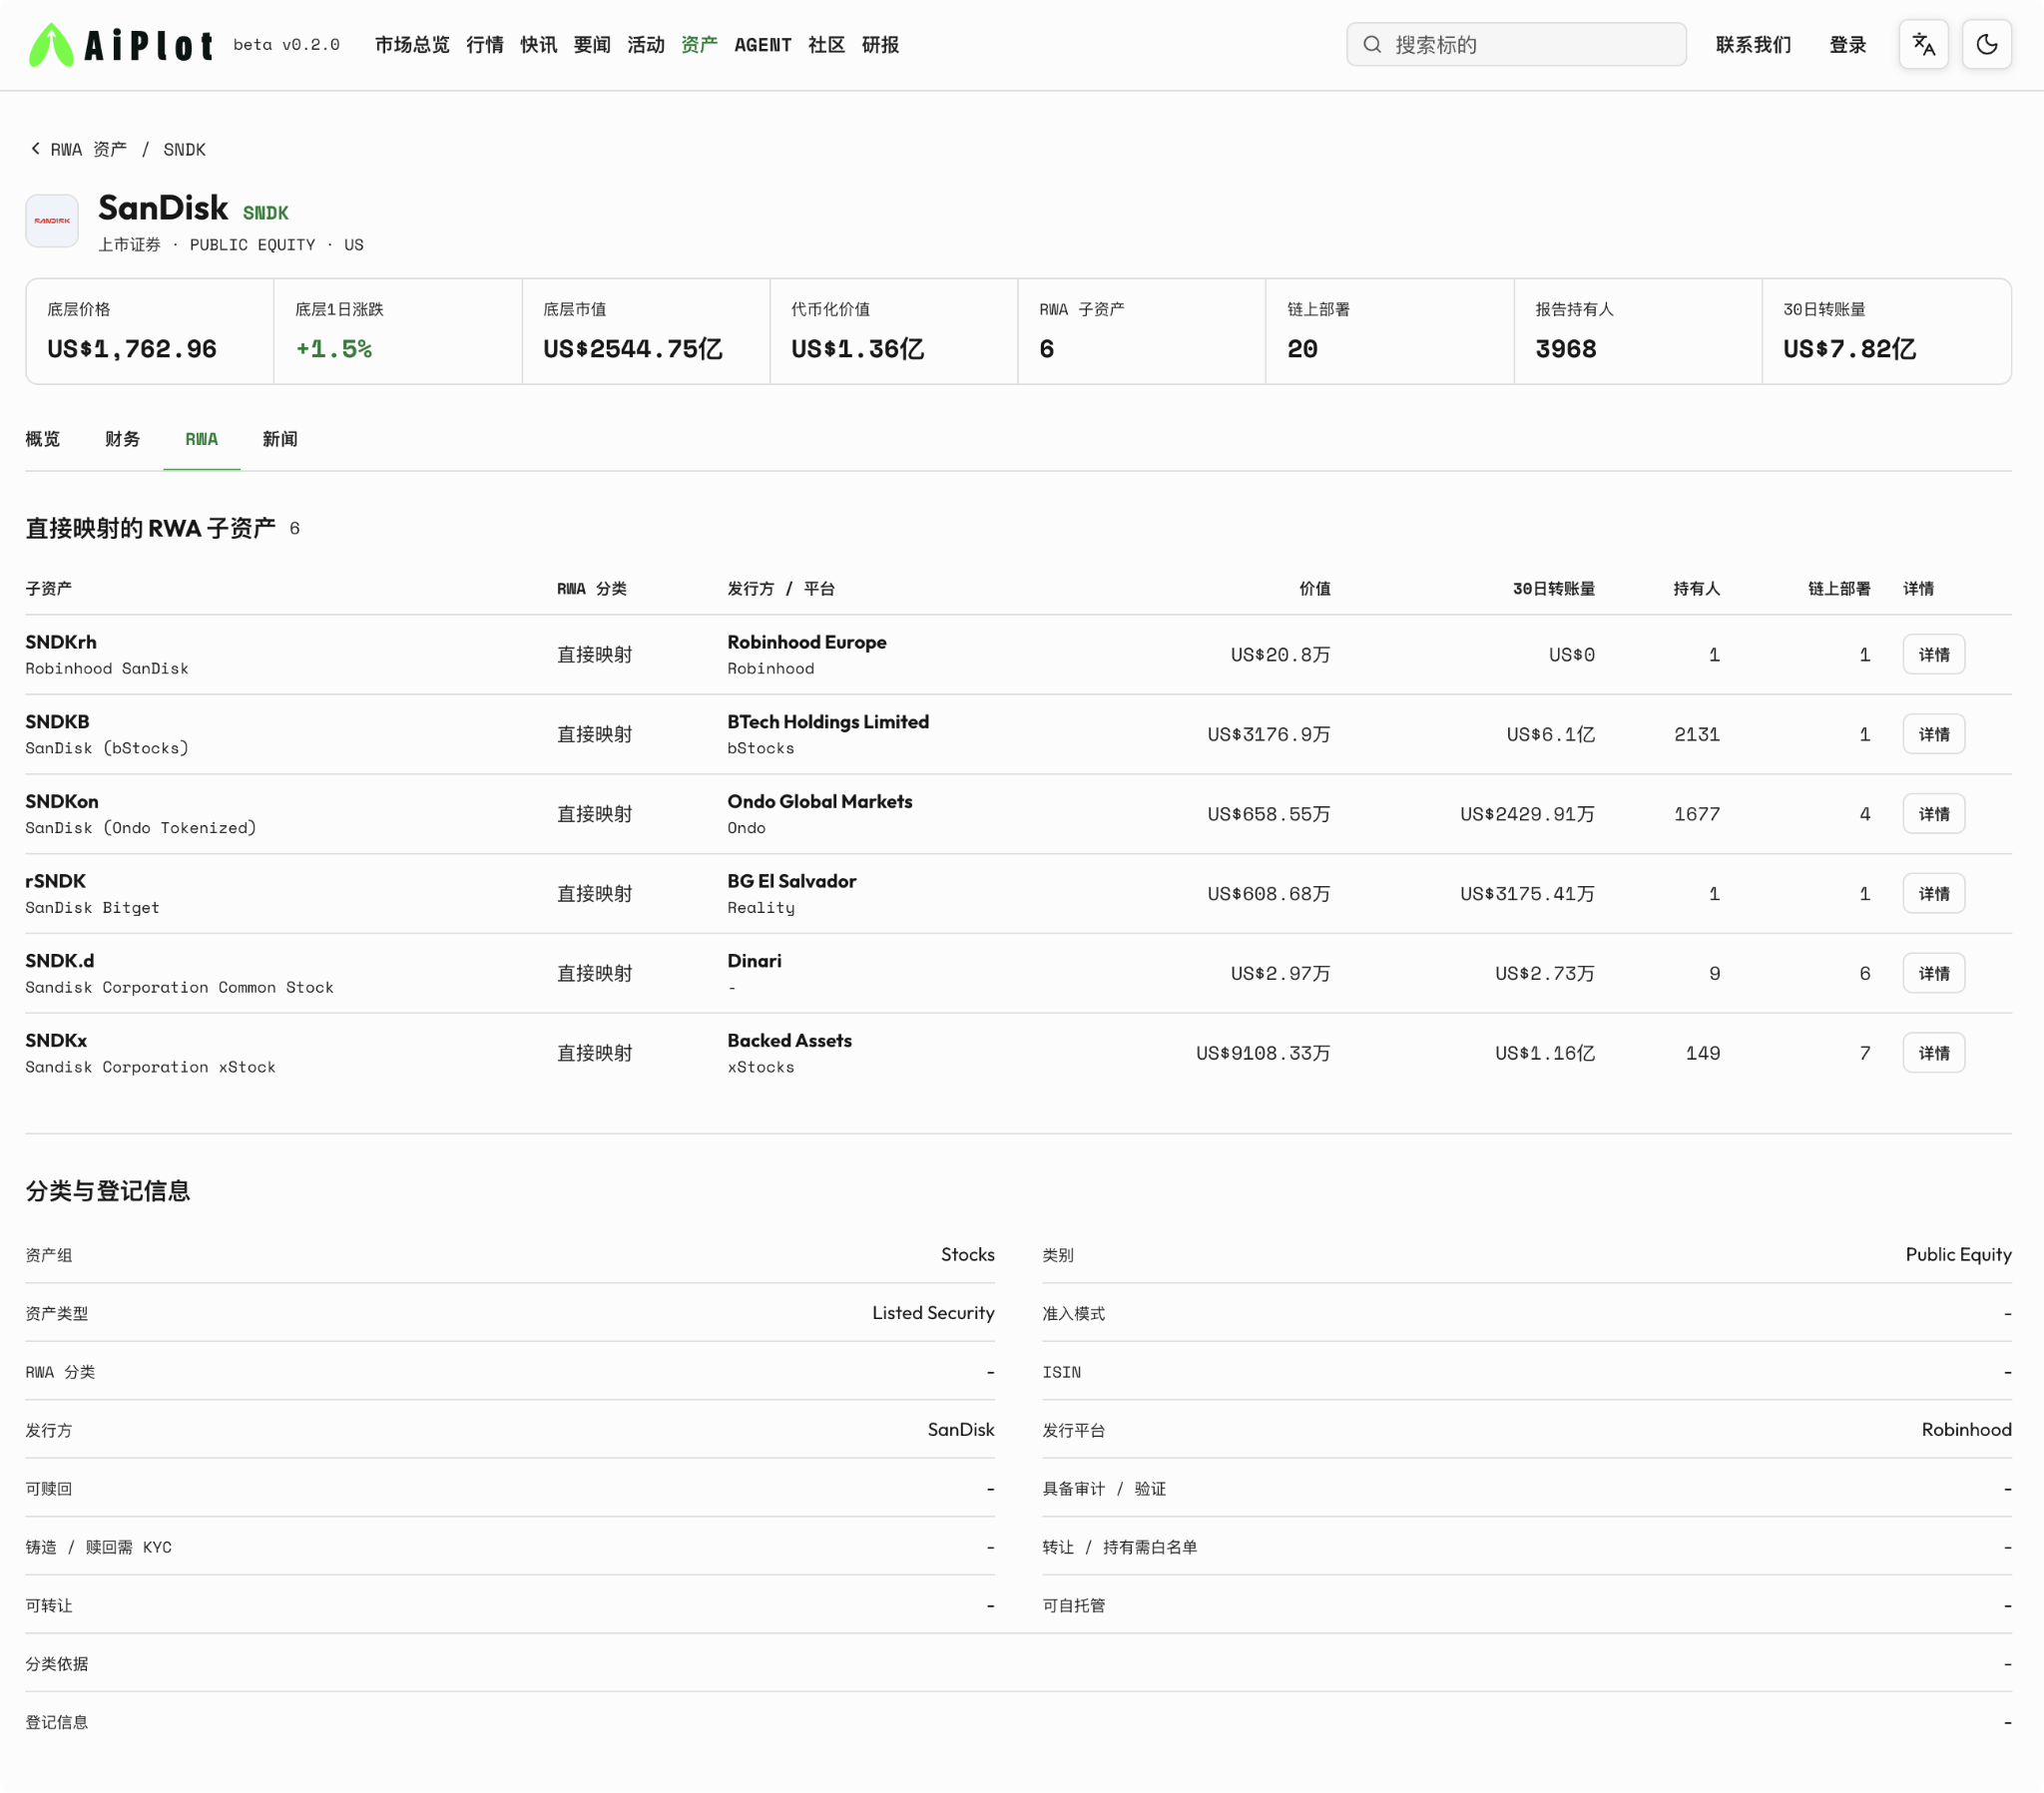
Task: Open 市场总览 menu item
Action: [x=412, y=45]
